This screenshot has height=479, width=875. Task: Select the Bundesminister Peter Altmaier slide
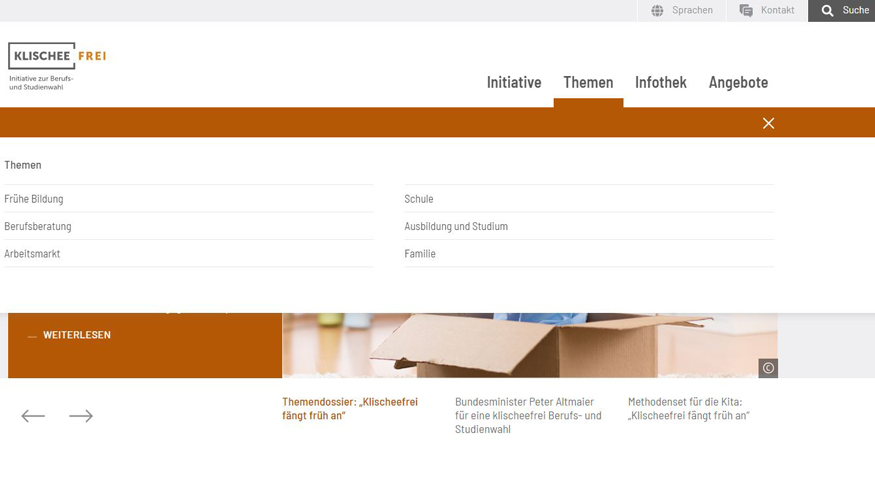(x=528, y=415)
